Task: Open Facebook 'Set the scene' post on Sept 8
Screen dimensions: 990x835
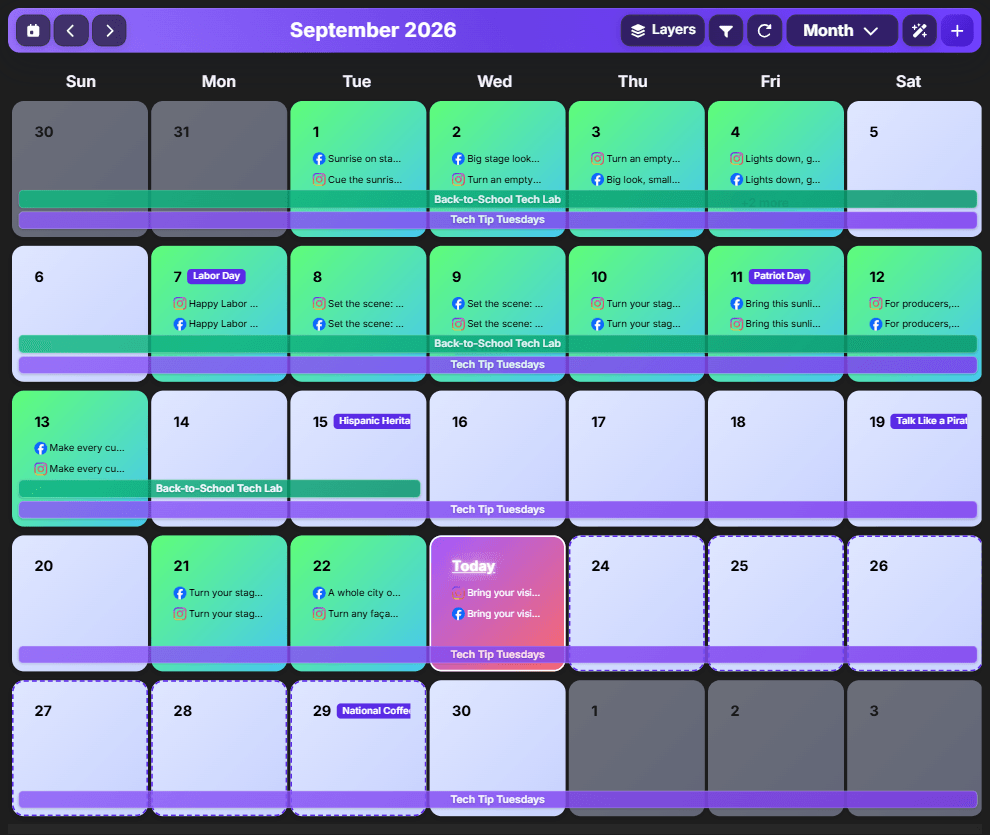Action: click(x=357, y=324)
